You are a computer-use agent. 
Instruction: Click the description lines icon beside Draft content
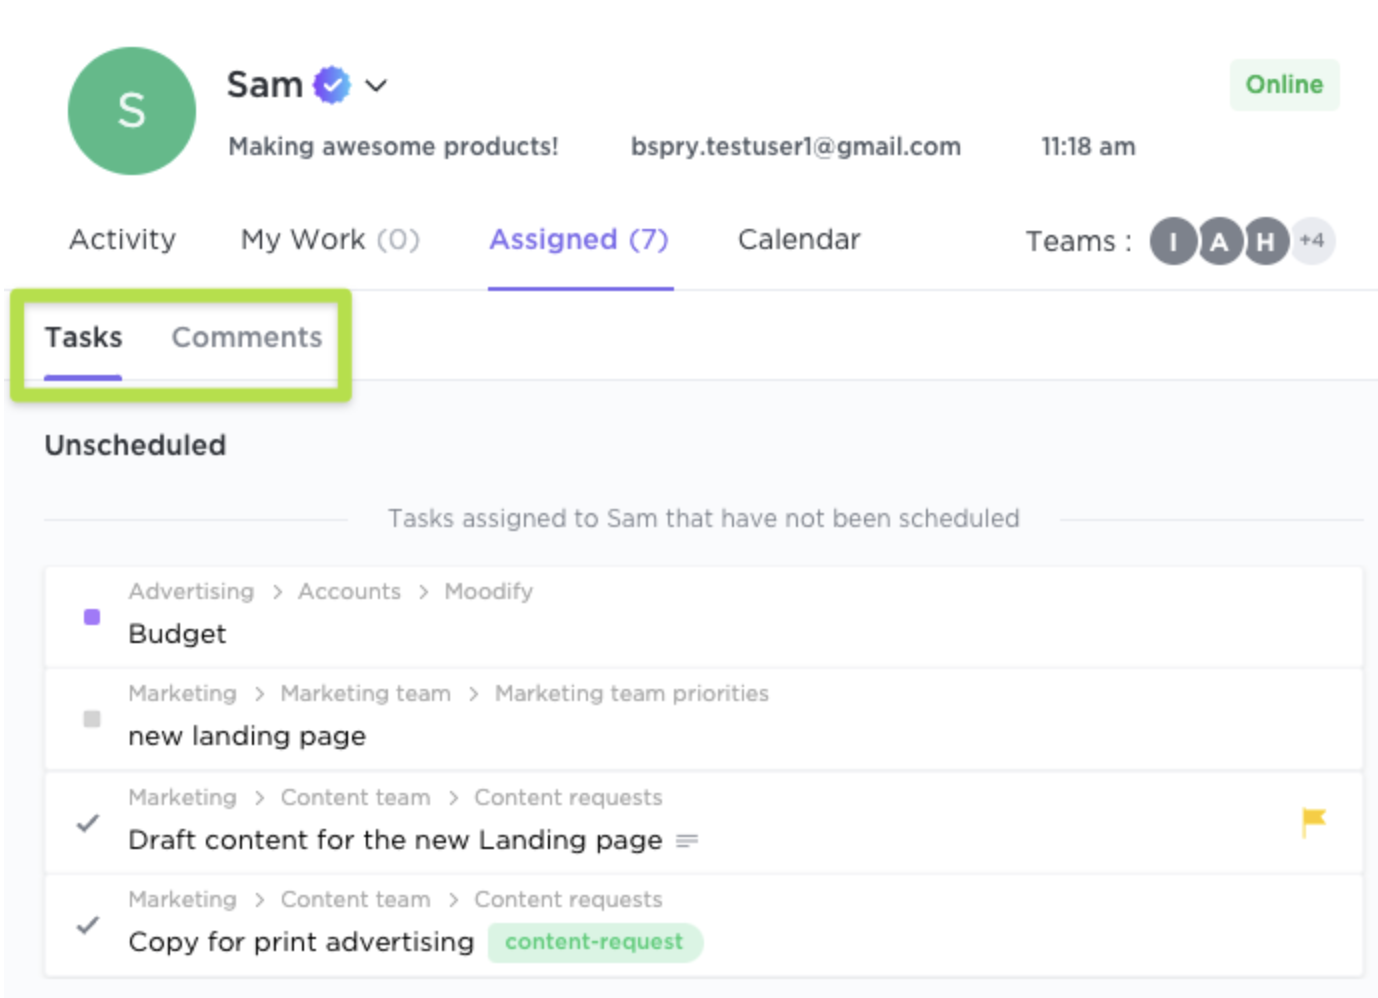coord(686,841)
